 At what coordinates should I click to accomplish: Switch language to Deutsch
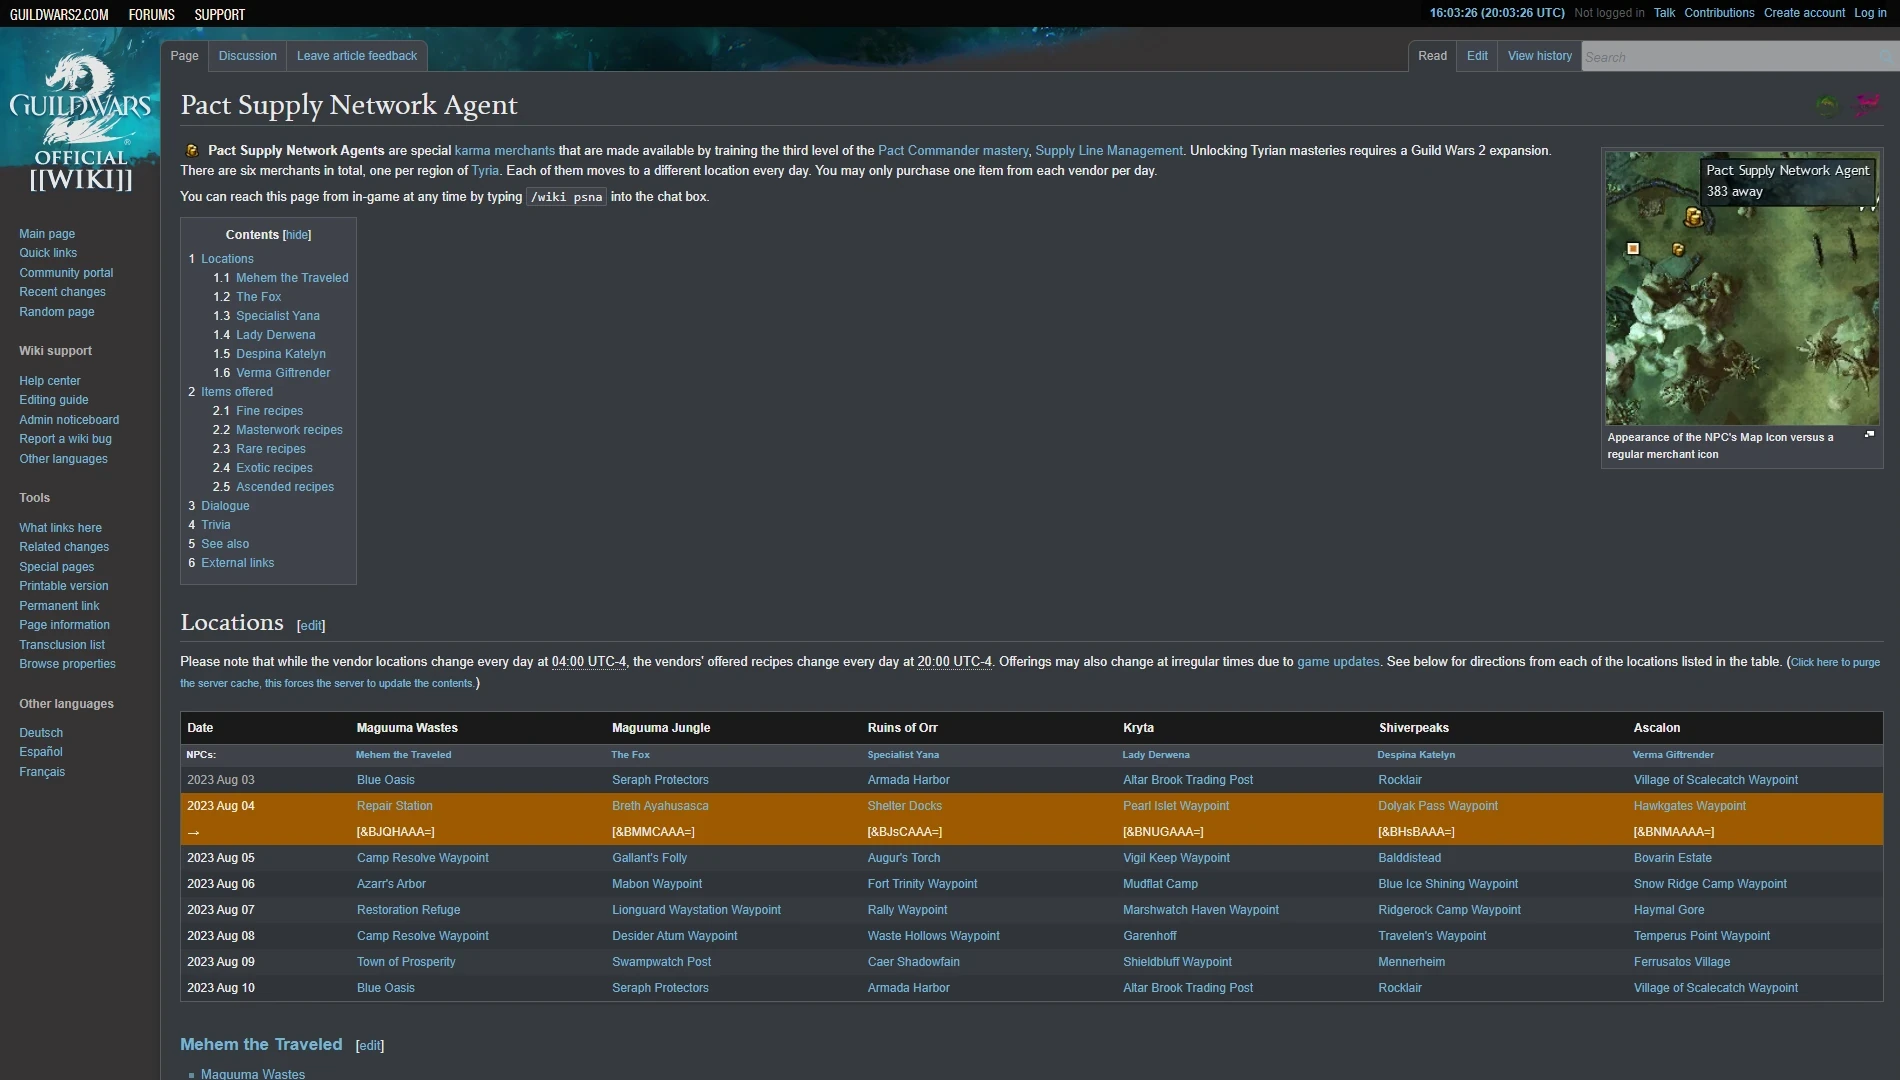(x=41, y=733)
